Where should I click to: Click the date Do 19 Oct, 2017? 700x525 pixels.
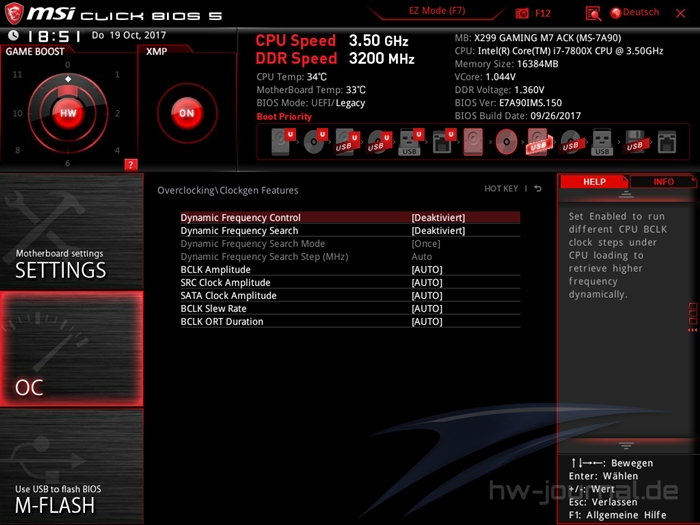[129, 35]
